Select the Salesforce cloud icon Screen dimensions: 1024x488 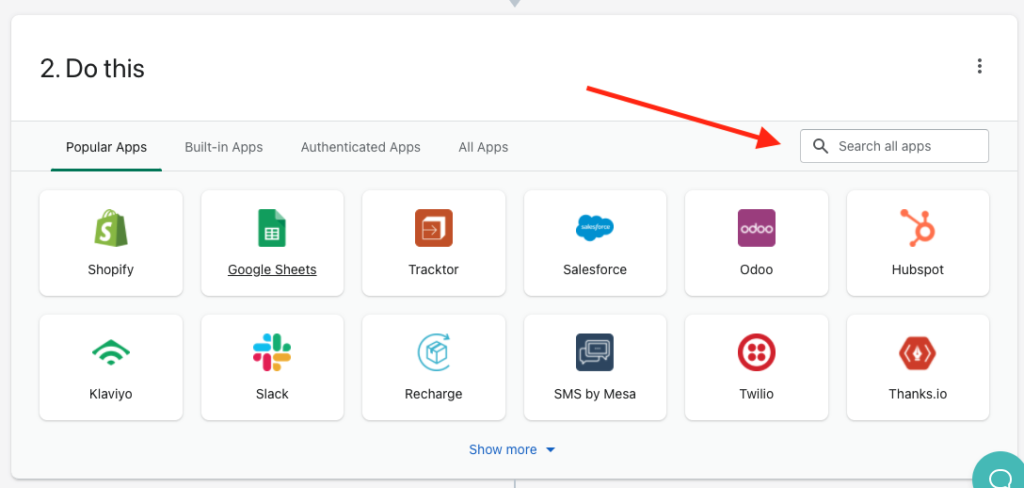595,228
